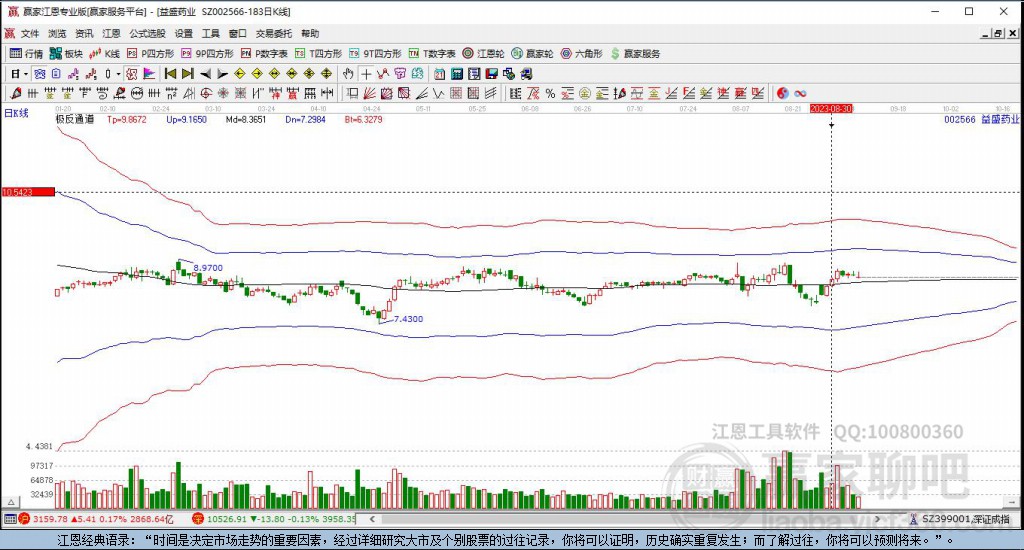Open the 9P四方形 tool
Viewport: 1024px width, 550px height.
(207, 54)
